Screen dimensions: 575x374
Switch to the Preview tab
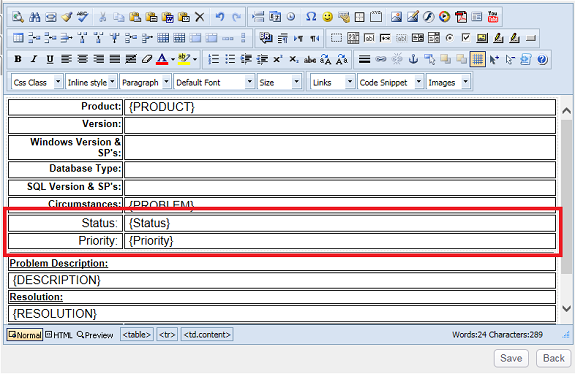click(95, 335)
